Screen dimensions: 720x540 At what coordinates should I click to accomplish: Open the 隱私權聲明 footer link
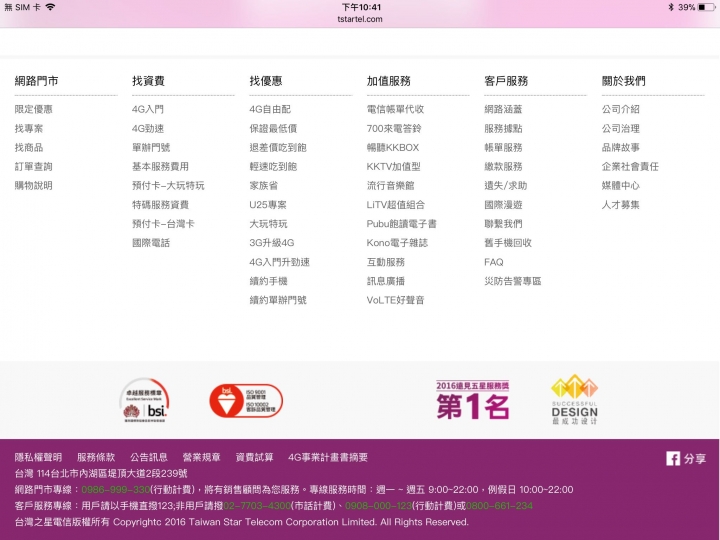38,457
